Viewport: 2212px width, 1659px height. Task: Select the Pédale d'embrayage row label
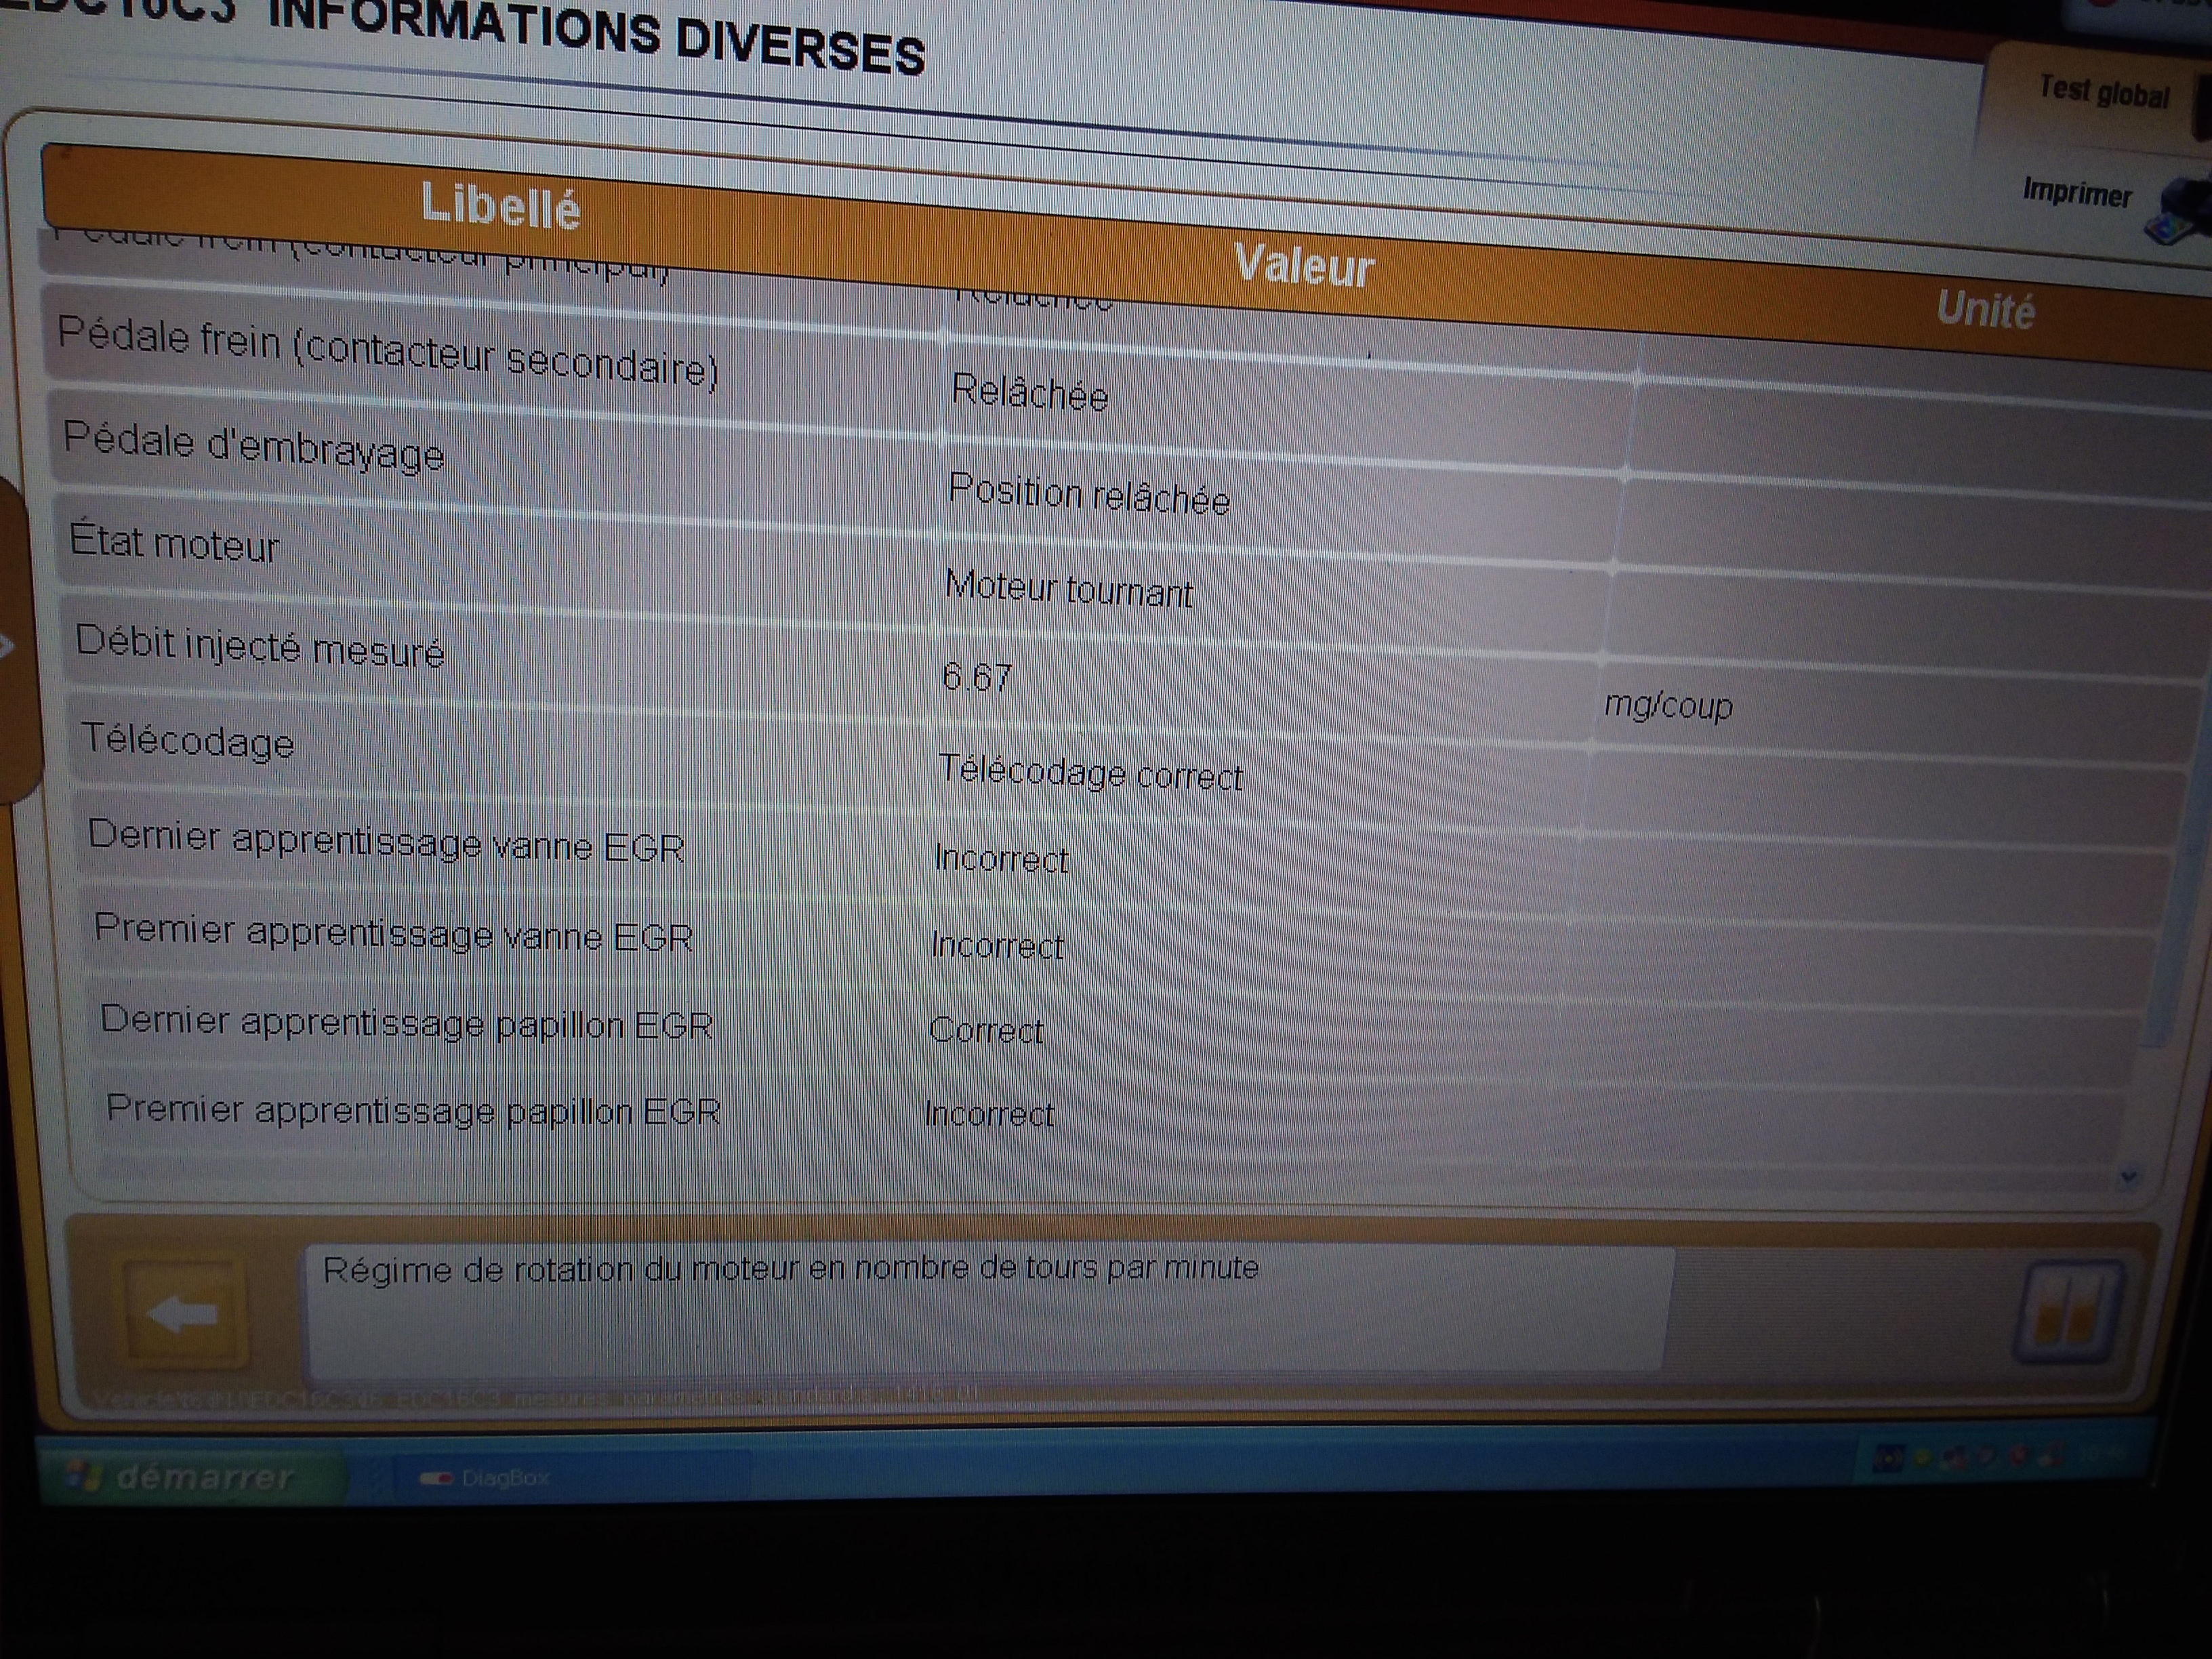pos(254,446)
